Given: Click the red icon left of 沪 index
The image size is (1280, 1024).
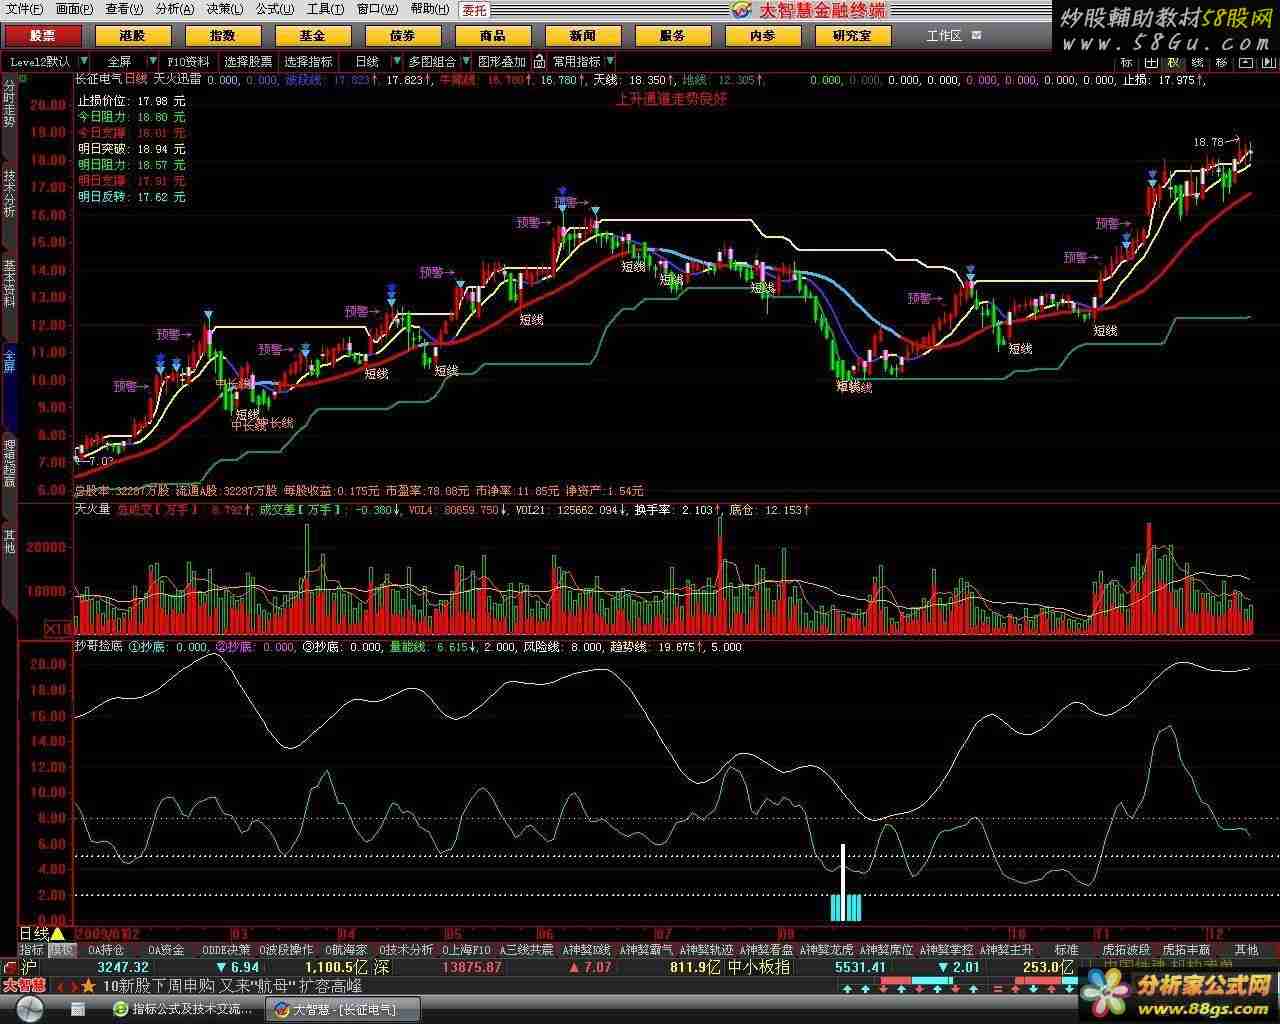Looking at the screenshot, I should click(10, 967).
